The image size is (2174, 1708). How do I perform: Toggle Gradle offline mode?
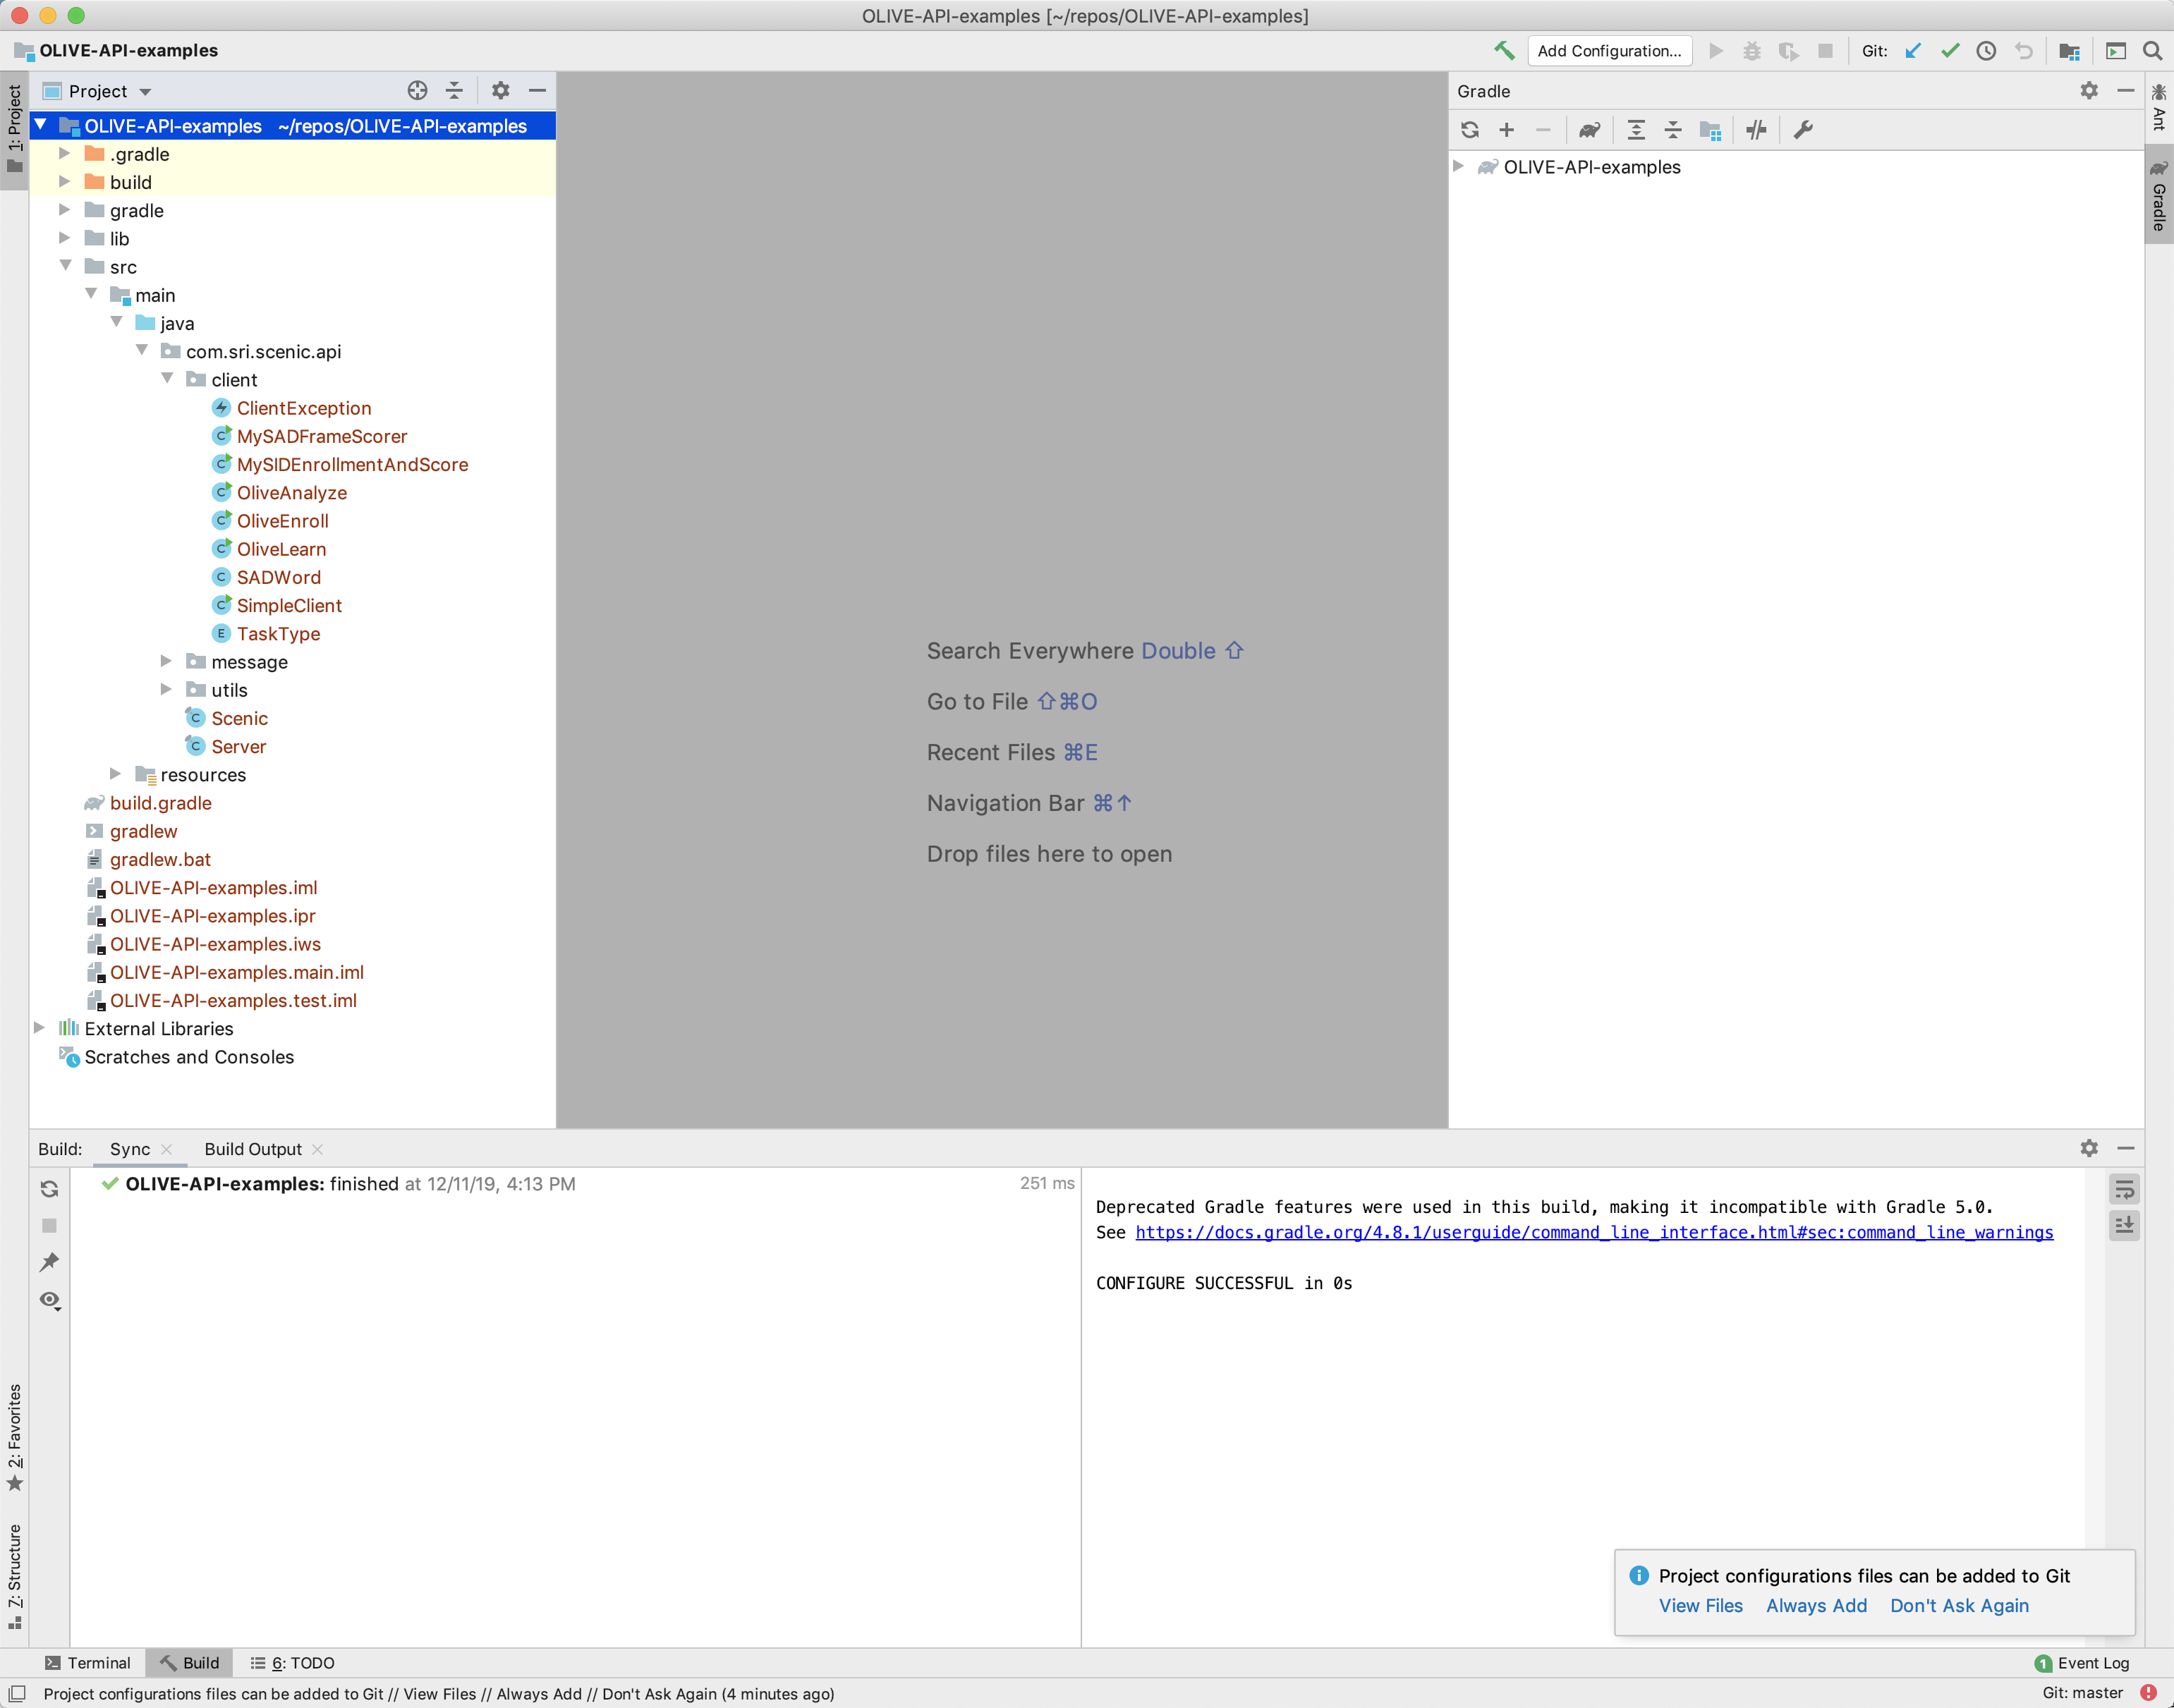[x=1757, y=130]
